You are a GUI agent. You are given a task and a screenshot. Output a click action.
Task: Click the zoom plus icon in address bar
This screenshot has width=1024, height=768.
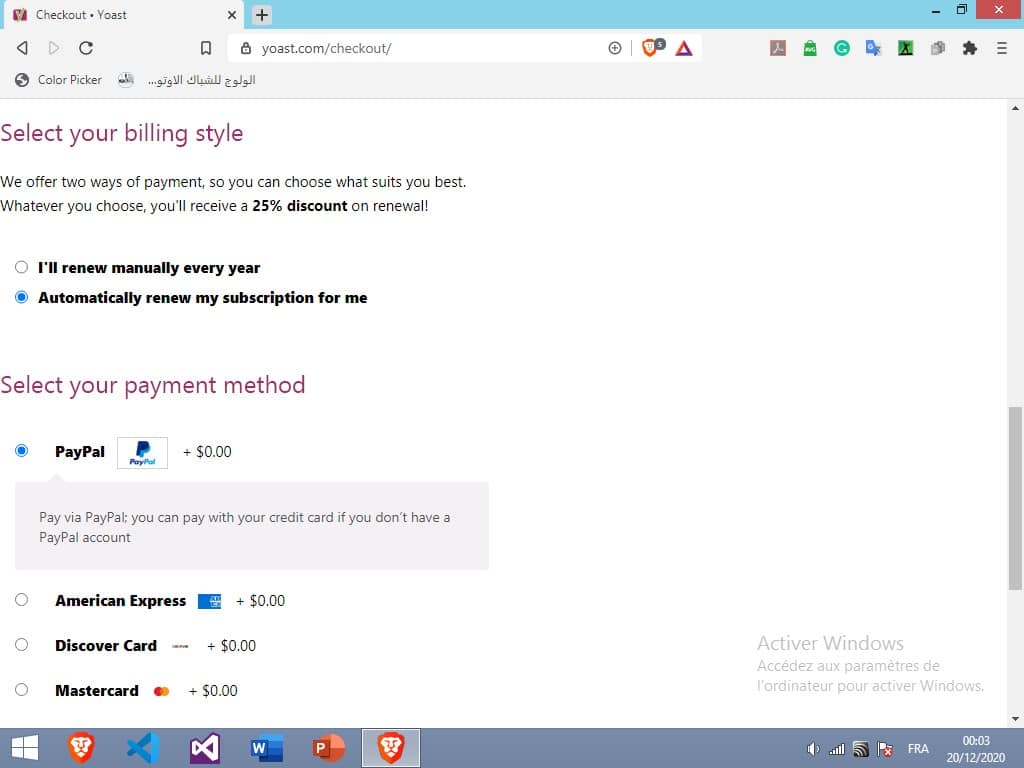tap(615, 48)
